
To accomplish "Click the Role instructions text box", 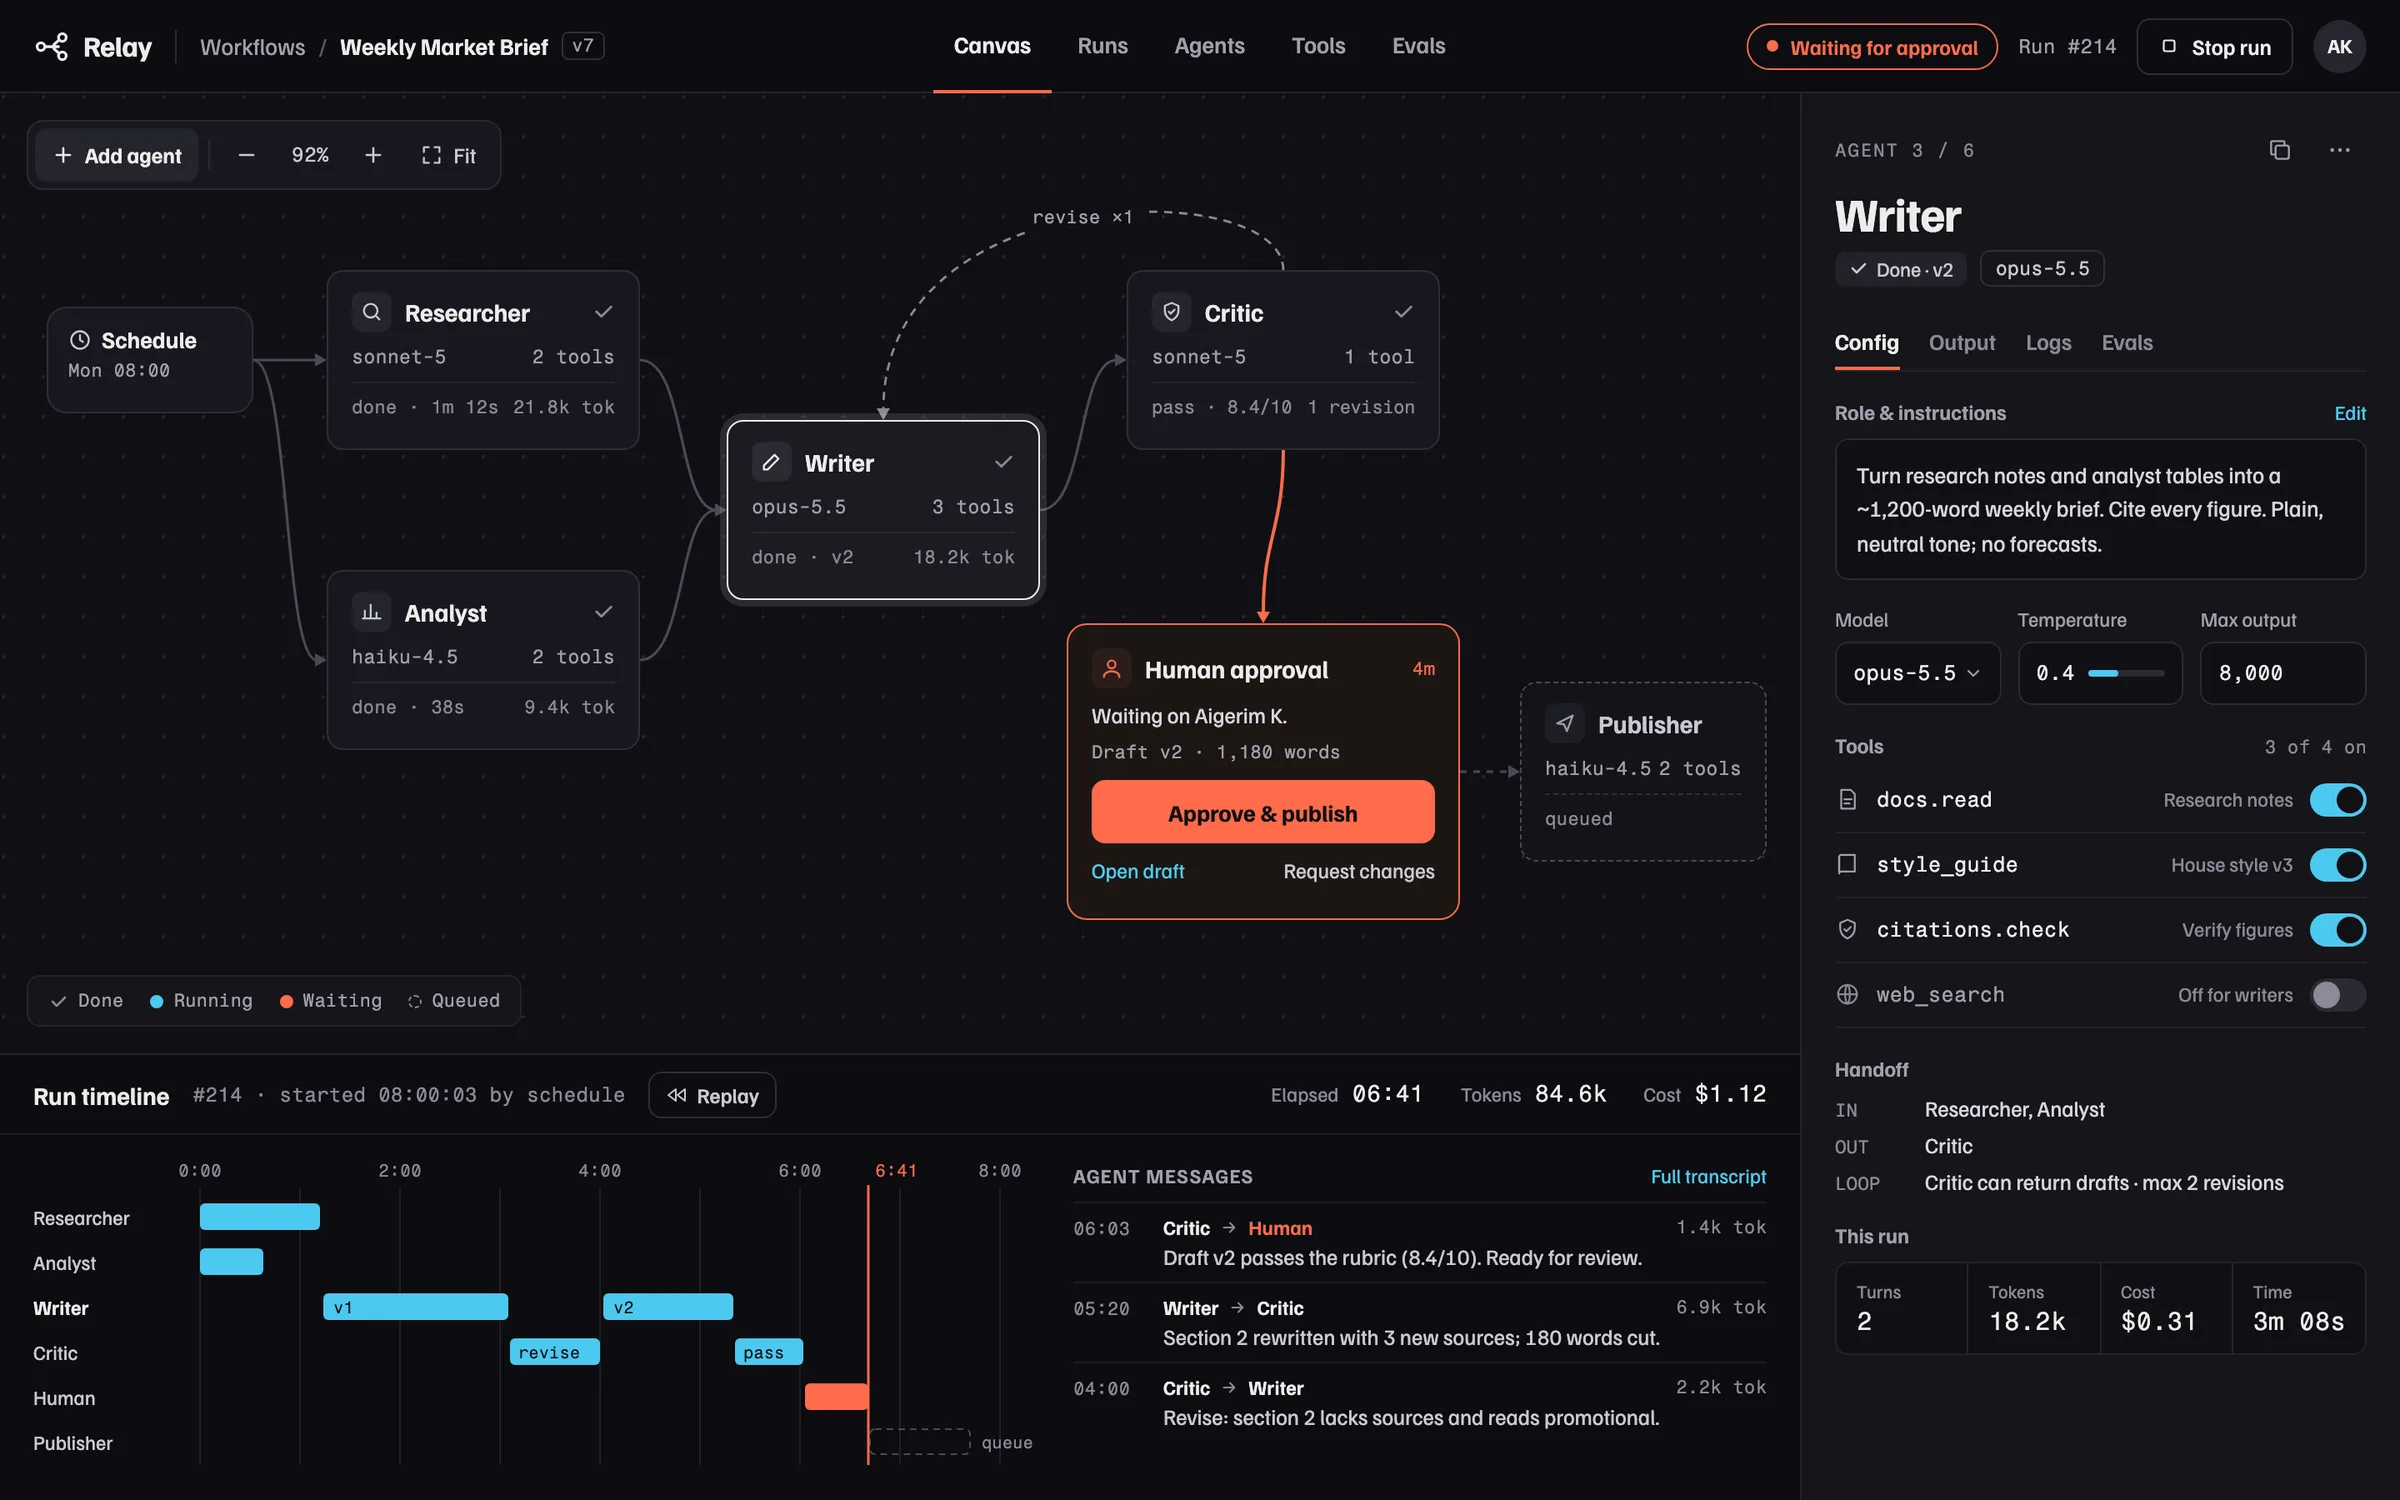I will 2100,509.
